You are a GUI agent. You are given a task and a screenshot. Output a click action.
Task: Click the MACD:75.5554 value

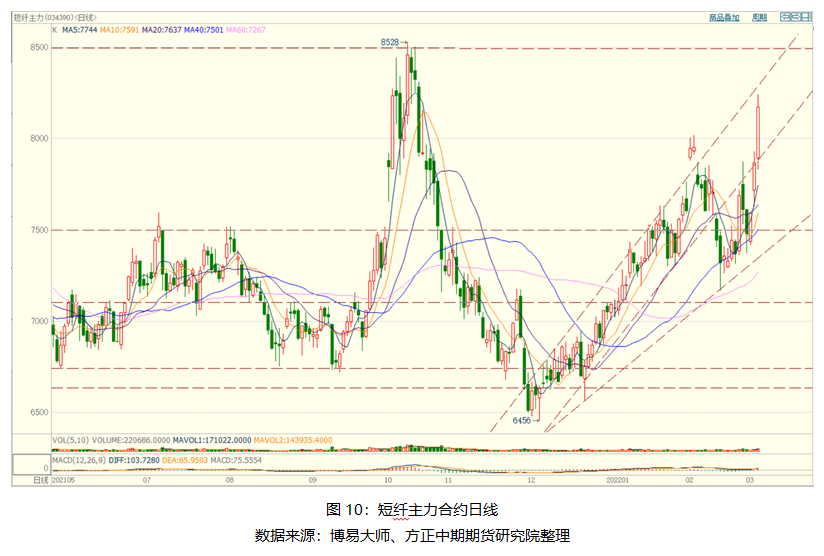(x=236, y=460)
